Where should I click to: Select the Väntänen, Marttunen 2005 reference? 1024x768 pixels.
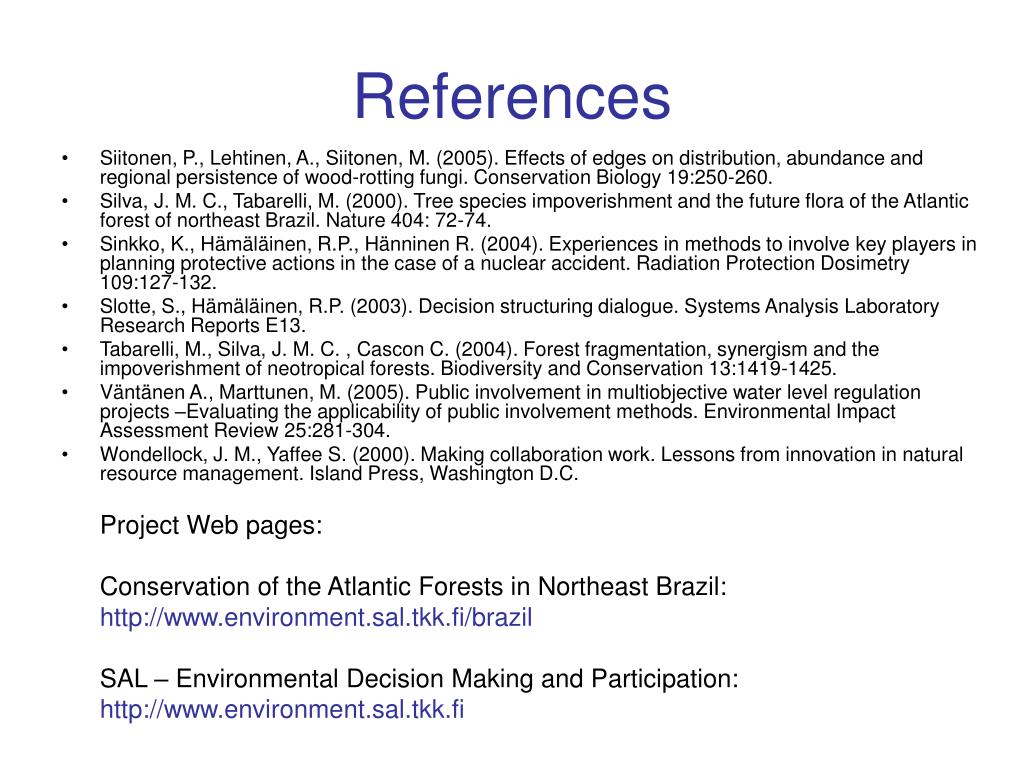coord(510,411)
